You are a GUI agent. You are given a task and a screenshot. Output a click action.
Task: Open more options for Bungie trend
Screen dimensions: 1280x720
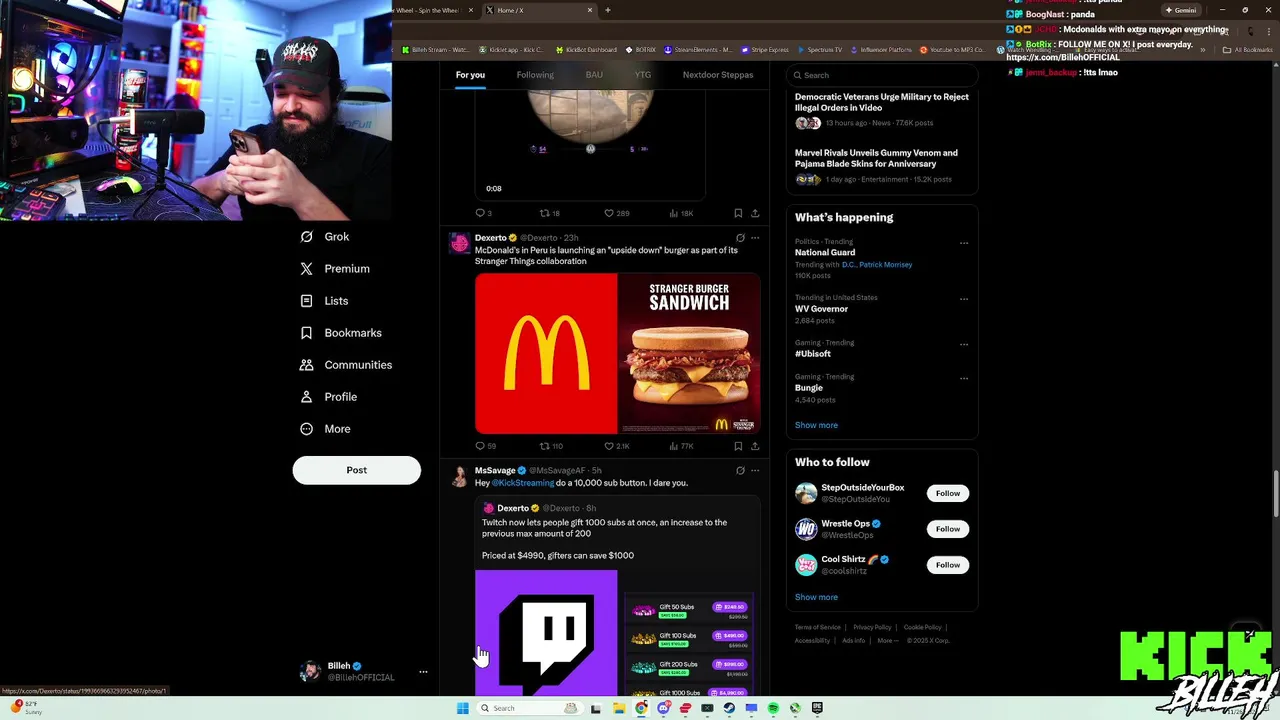(964, 379)
